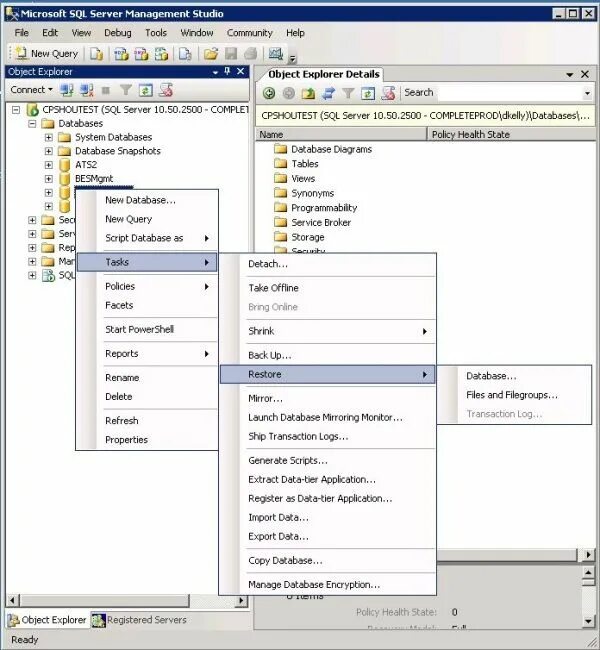Image resolution: width=600 pixels, height=650 pixels.
Task: Click the Object Explorer pin (auto-hide) icon
Action: 227,71
